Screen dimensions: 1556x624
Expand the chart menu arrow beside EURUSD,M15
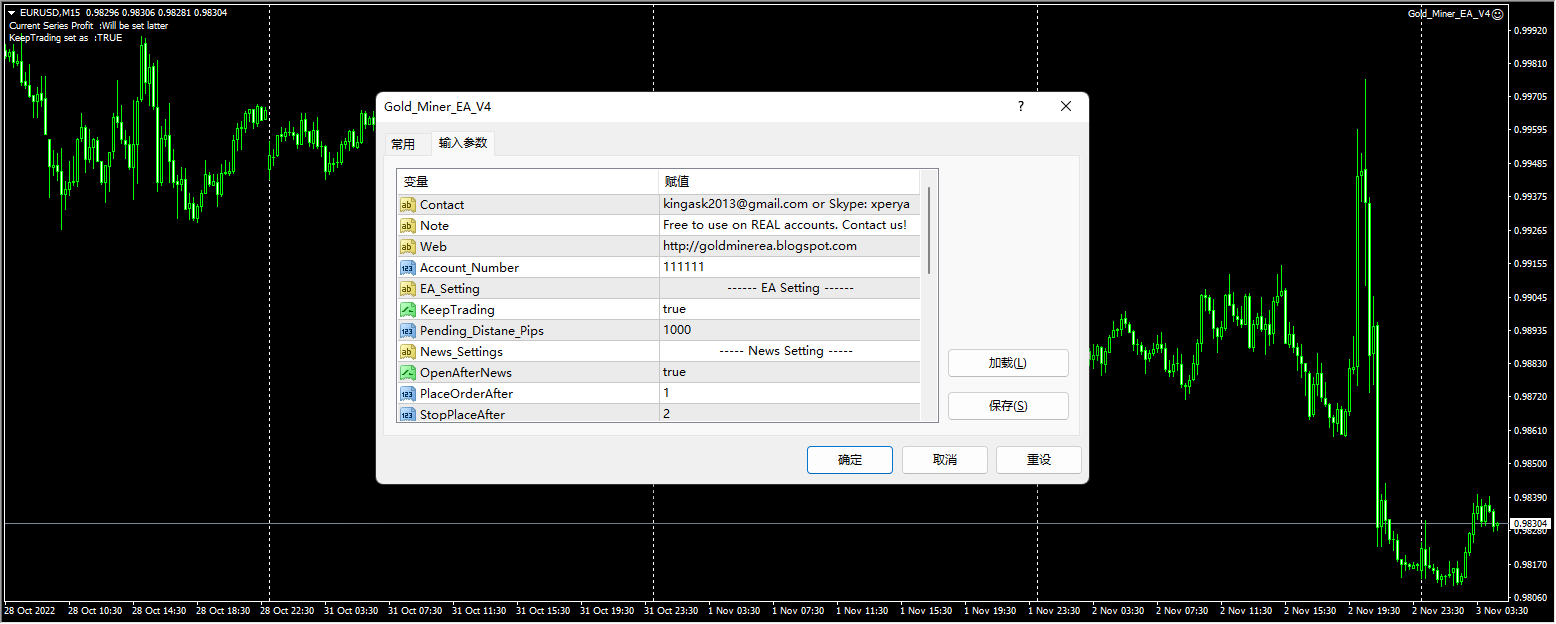coord(11,13)
